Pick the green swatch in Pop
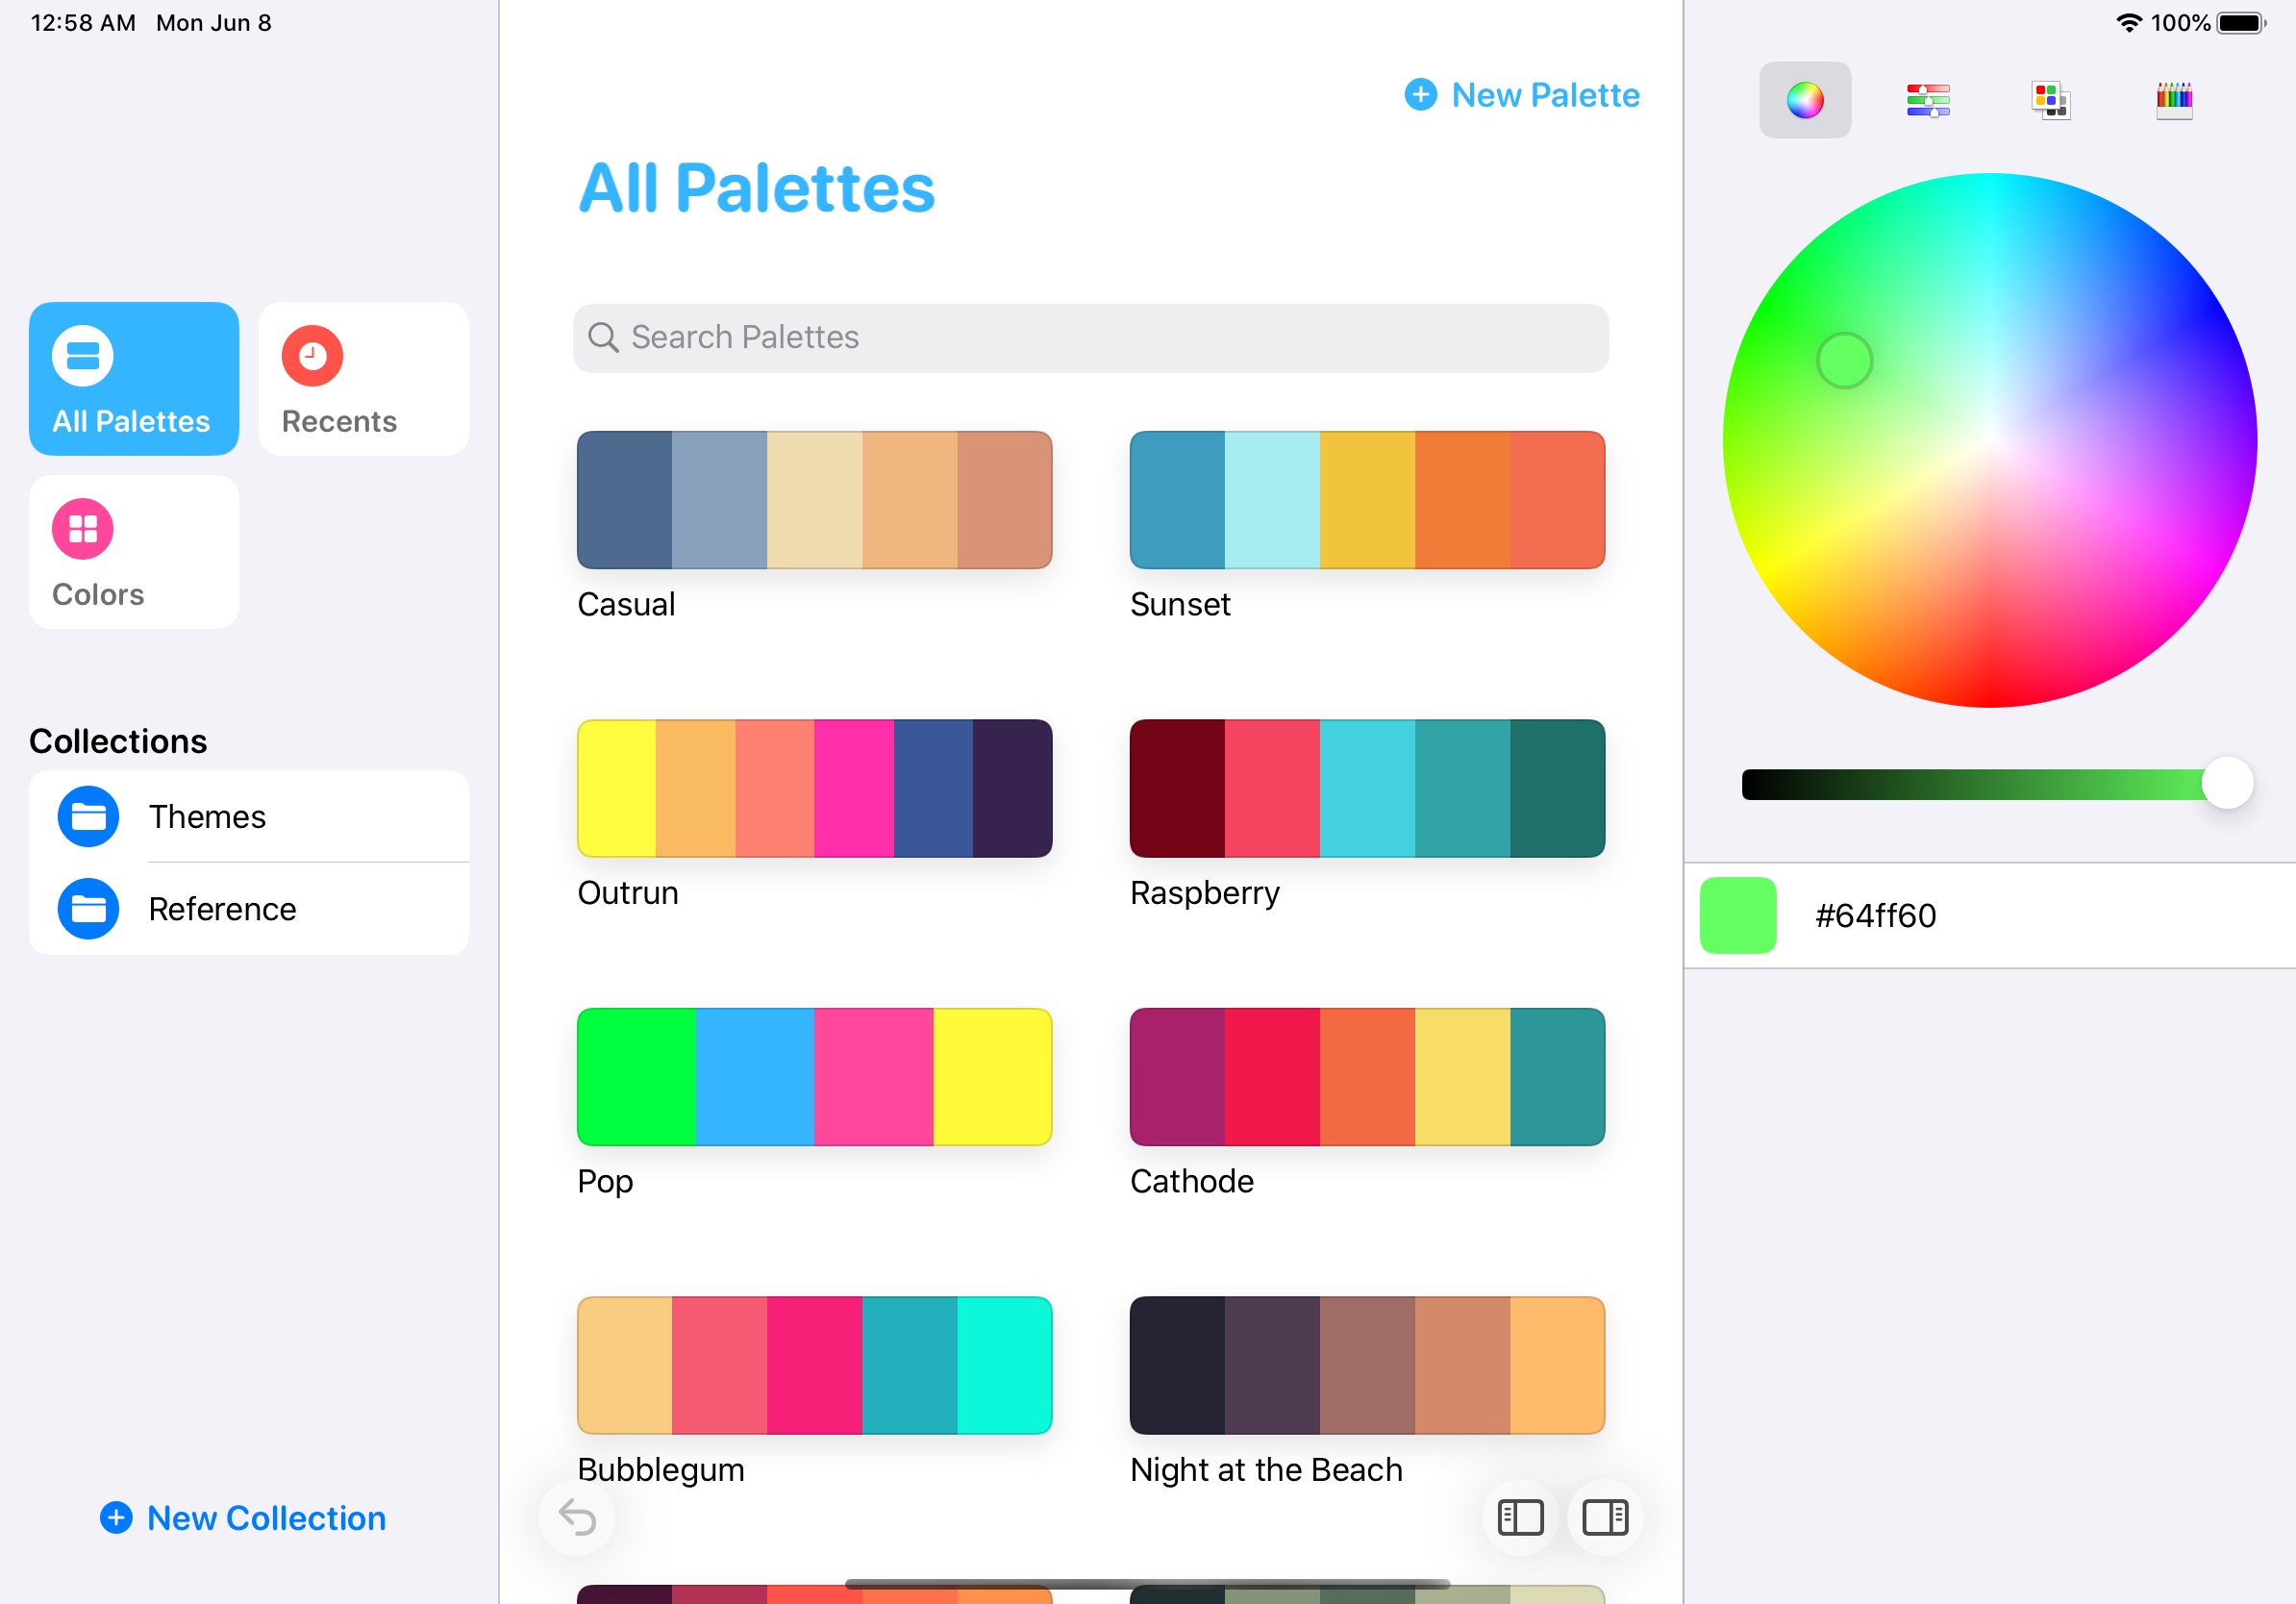The width and height of the screenshot is (2296, 1604). click(636, 1077)
